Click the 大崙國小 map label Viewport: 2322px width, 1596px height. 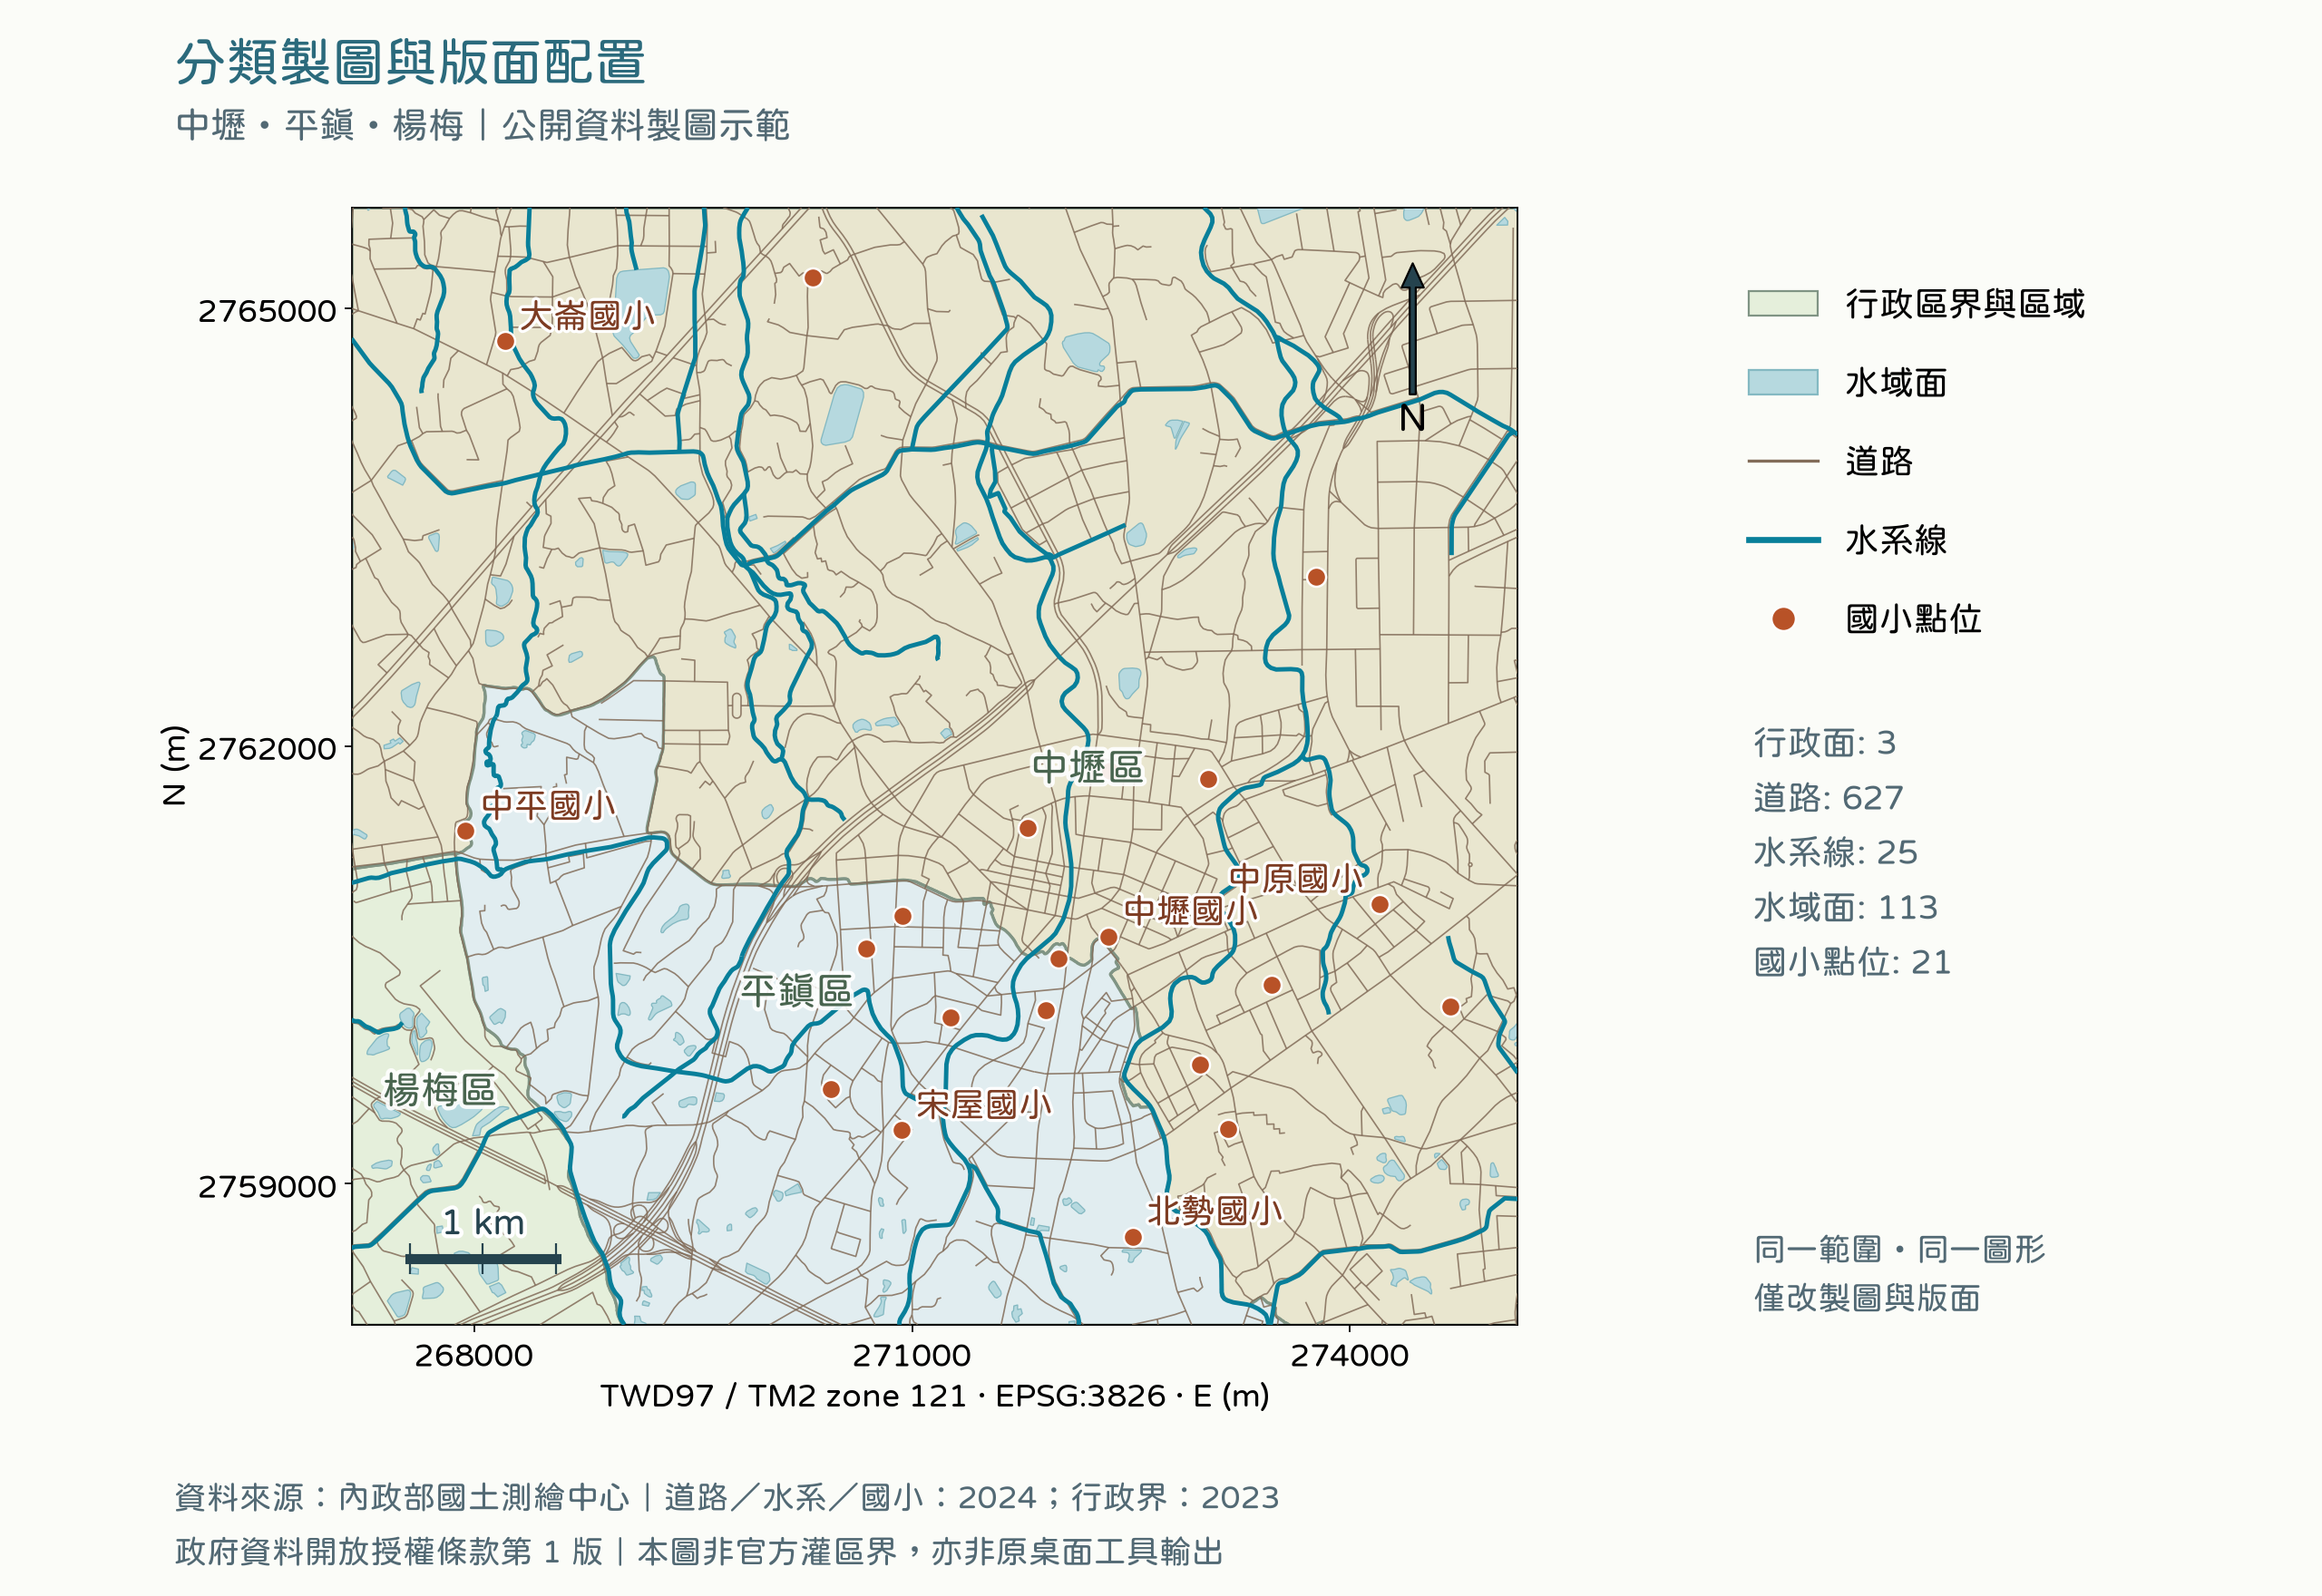tap(587, 316)
